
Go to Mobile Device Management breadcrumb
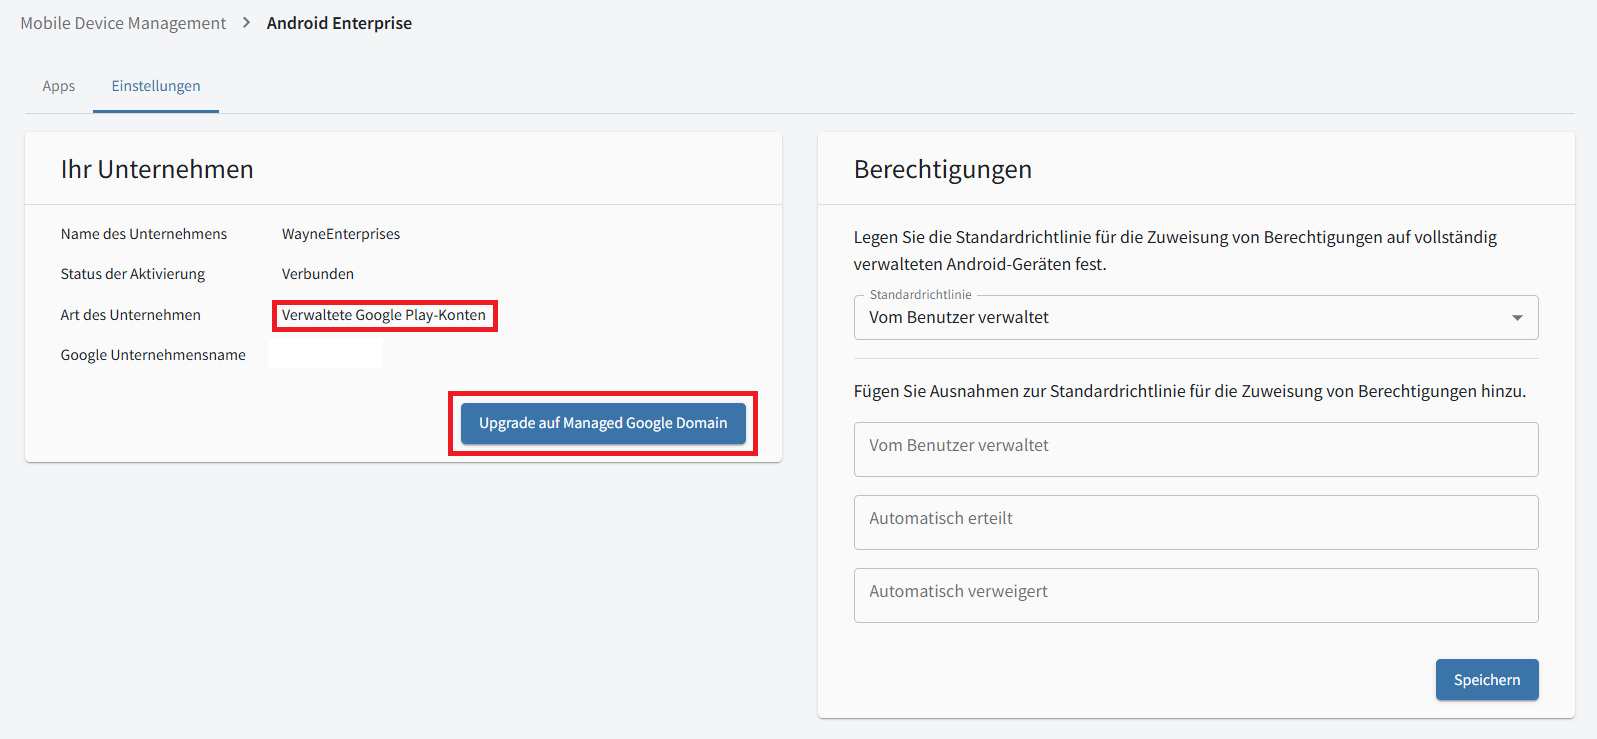click(123, 23)
